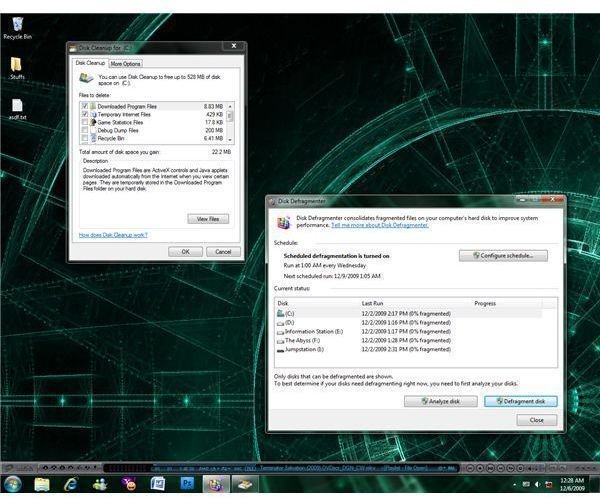Select 'Downloaded Program Files' list entry
Image resolution: width=600 pixels, height=498 pixels.
click(x=153, y=106)
